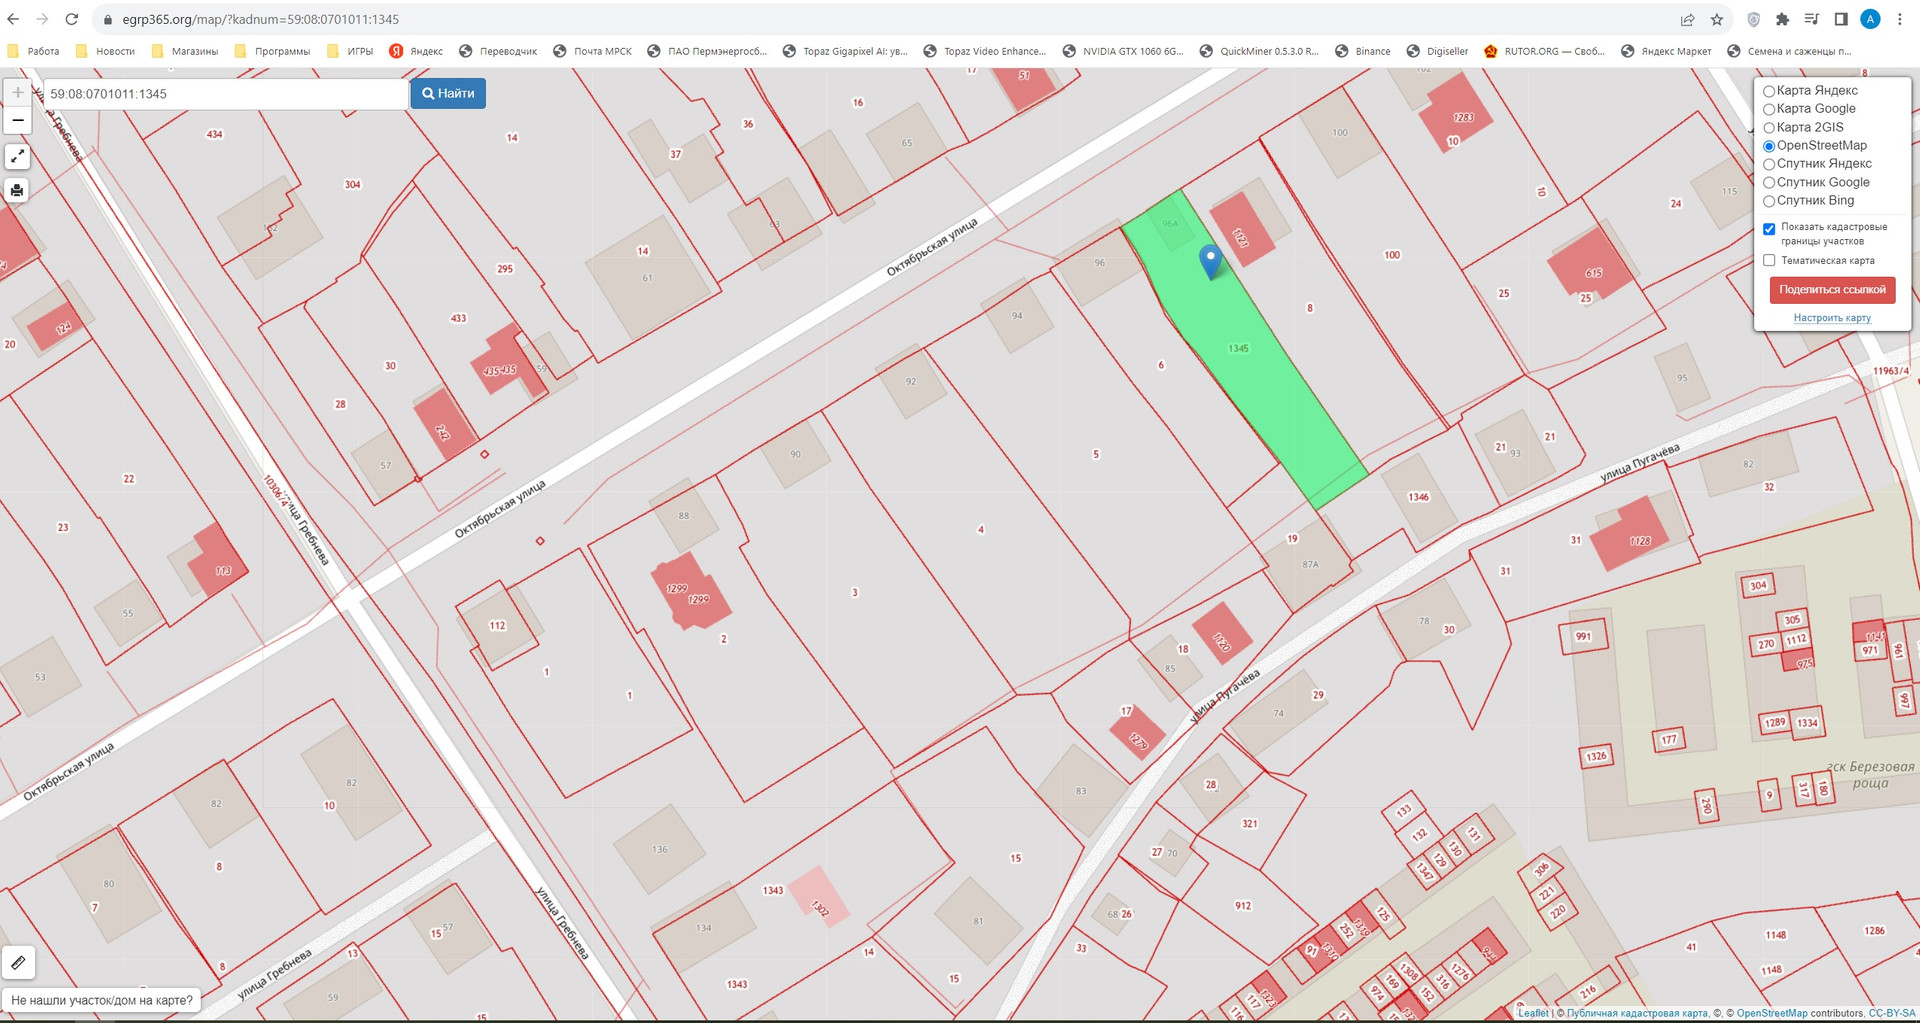
Task: Activate the ruler measurement tool
Action: (18, 962)
